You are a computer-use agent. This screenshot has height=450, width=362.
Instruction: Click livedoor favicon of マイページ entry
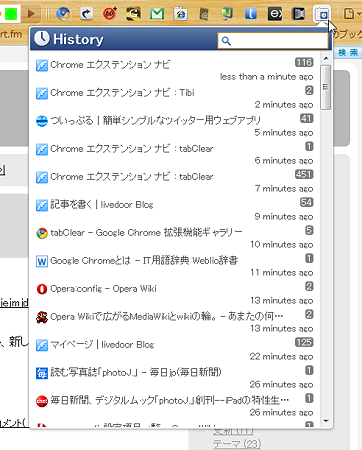point(42,345)
